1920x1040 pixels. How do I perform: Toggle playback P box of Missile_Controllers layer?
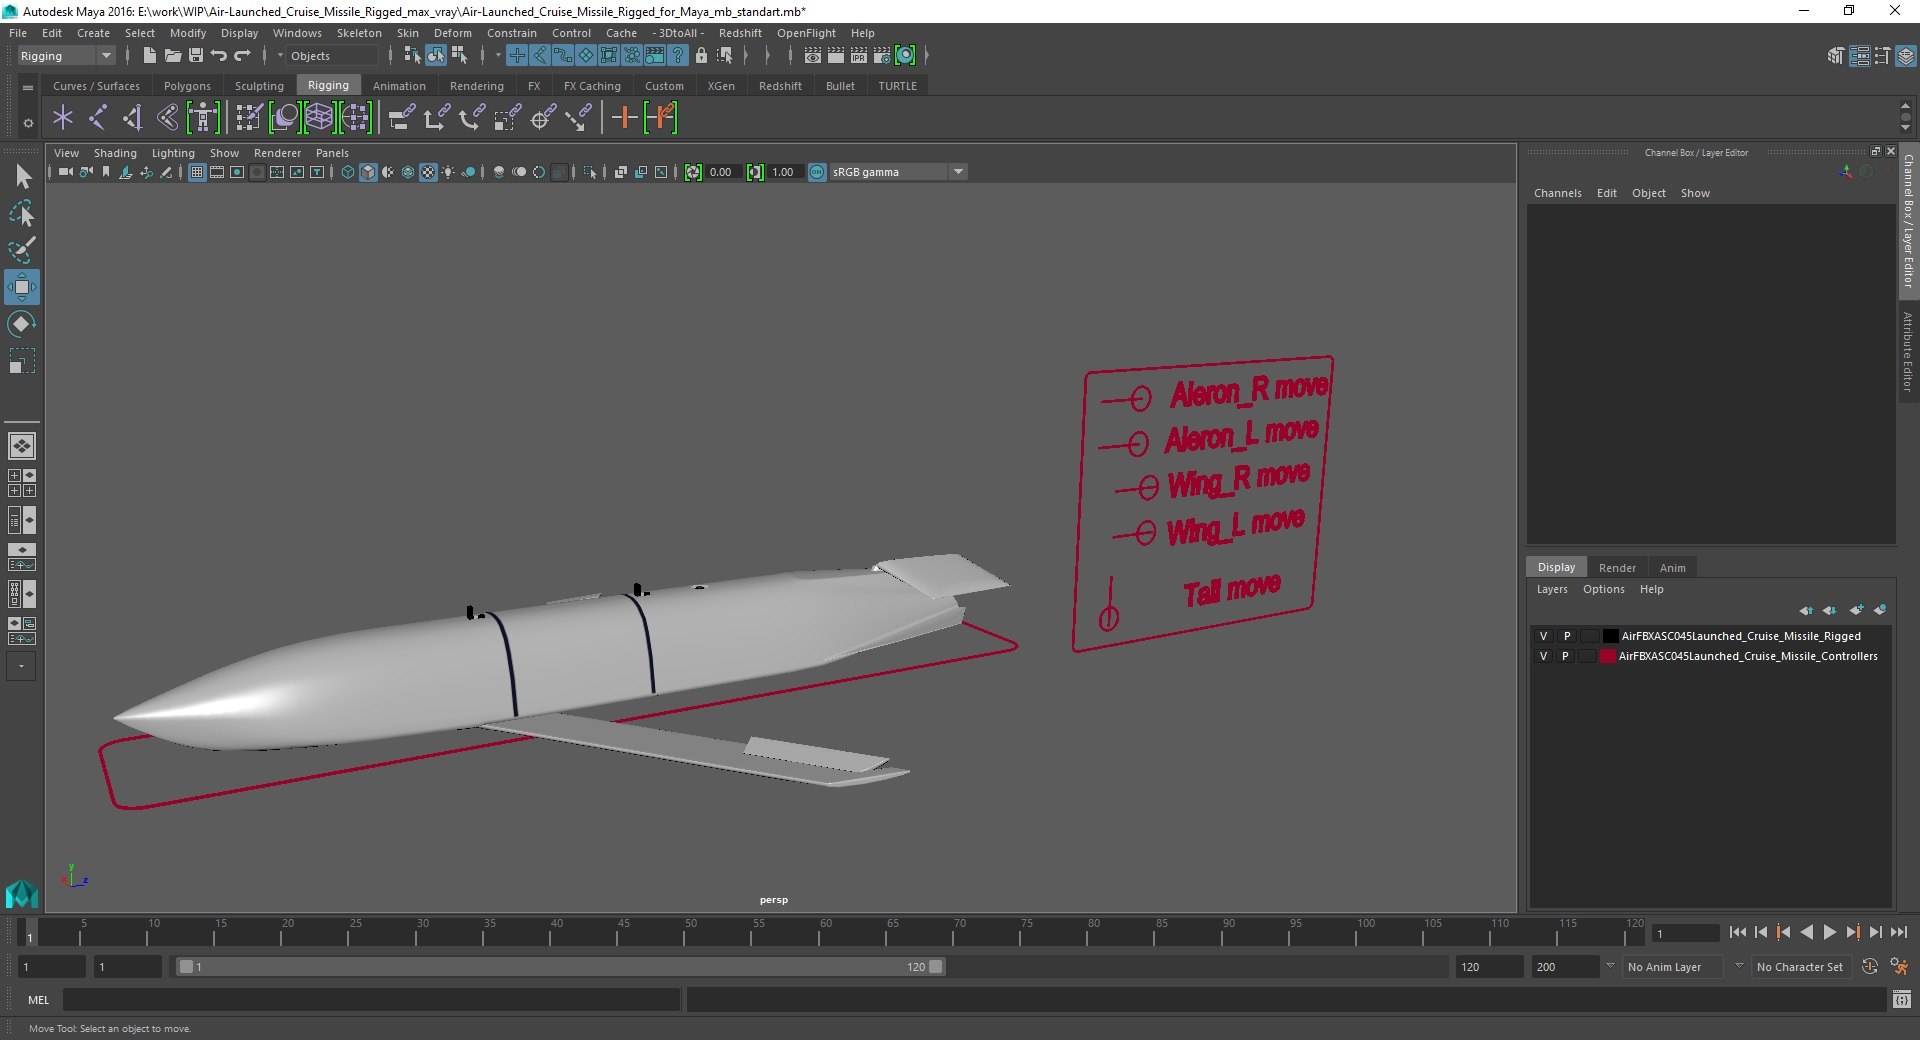(1566, 656)
